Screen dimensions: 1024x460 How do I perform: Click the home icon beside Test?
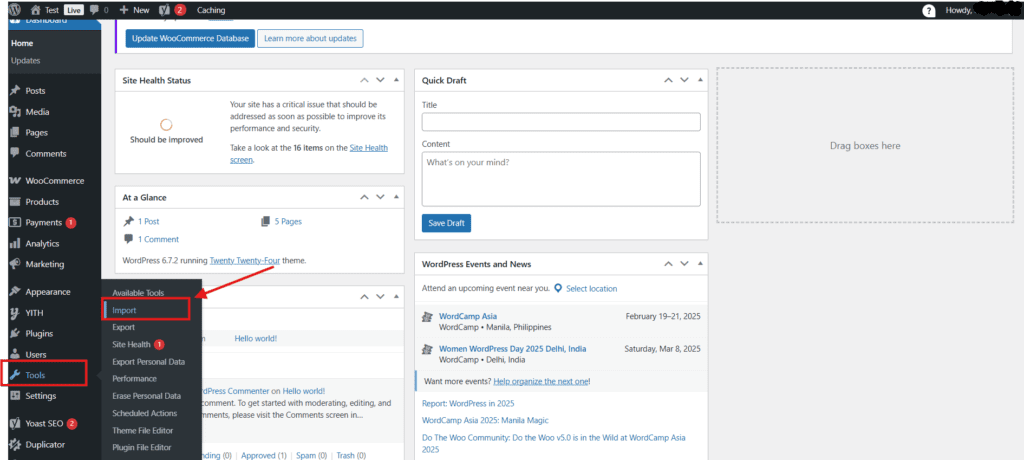coord(36,10)
